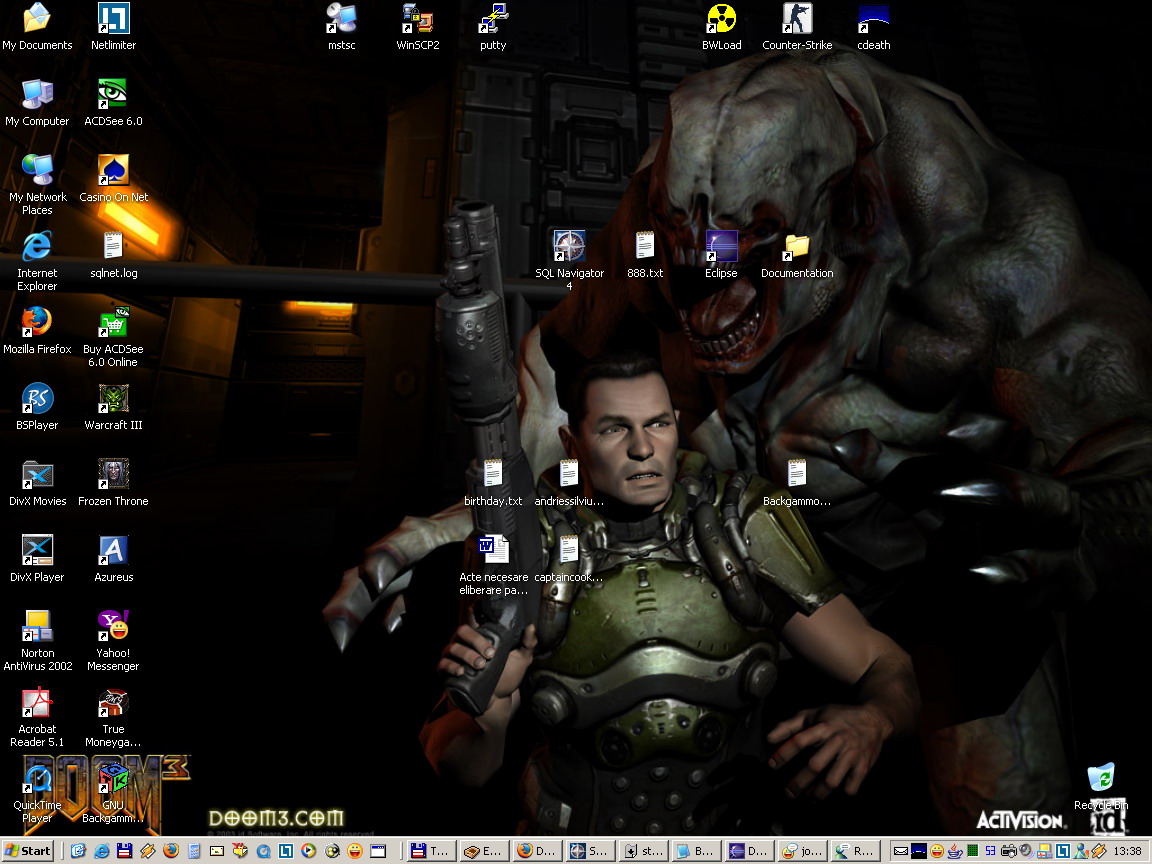Open the Documentation folder shortcut

tap(797, 255)
